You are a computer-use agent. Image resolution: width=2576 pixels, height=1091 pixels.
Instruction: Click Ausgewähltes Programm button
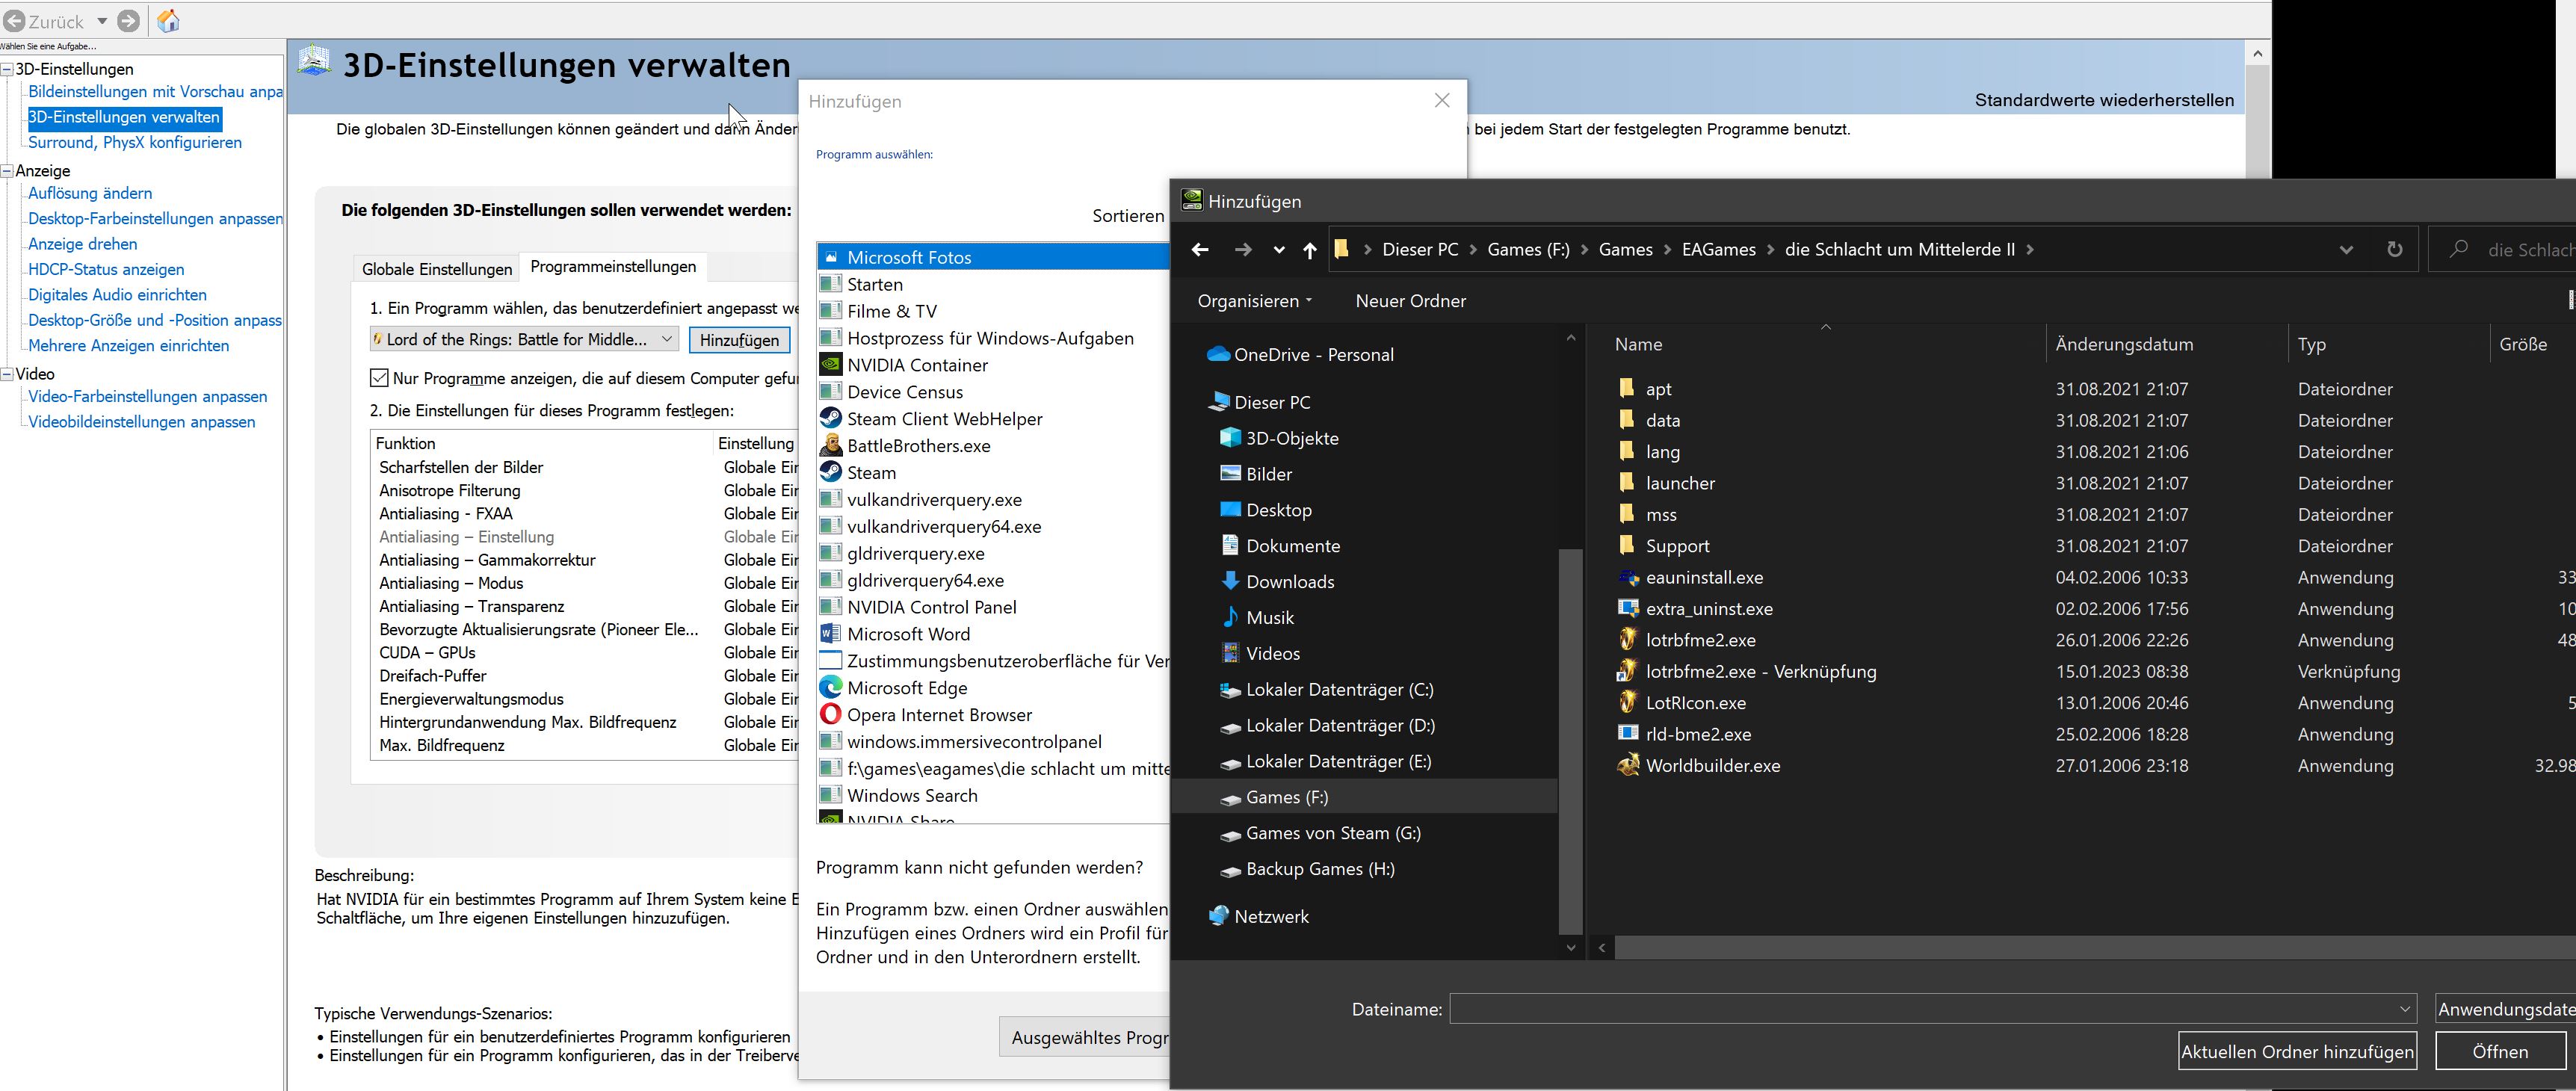click(1085, 1037)
